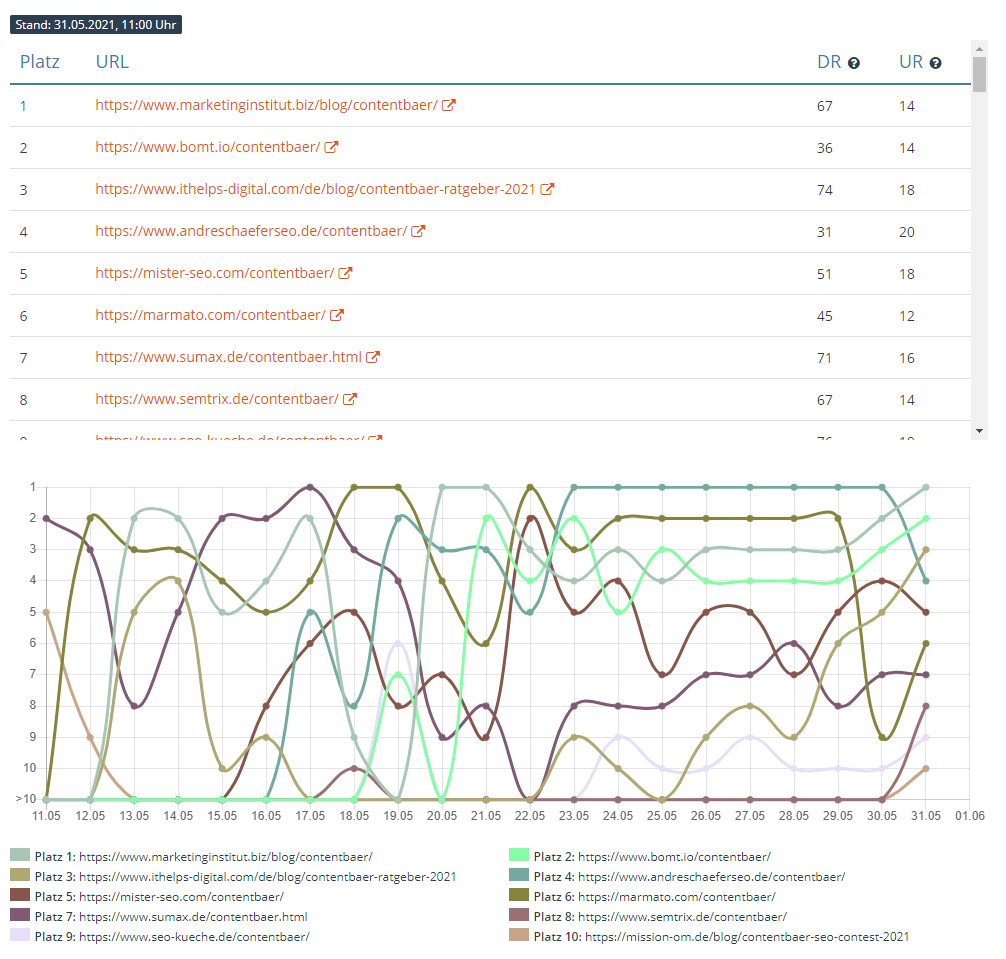The image size is (1006, 959).
Task: Click Platz 6 marmato.com olive color swatch
Action: [x=519, y=896]
